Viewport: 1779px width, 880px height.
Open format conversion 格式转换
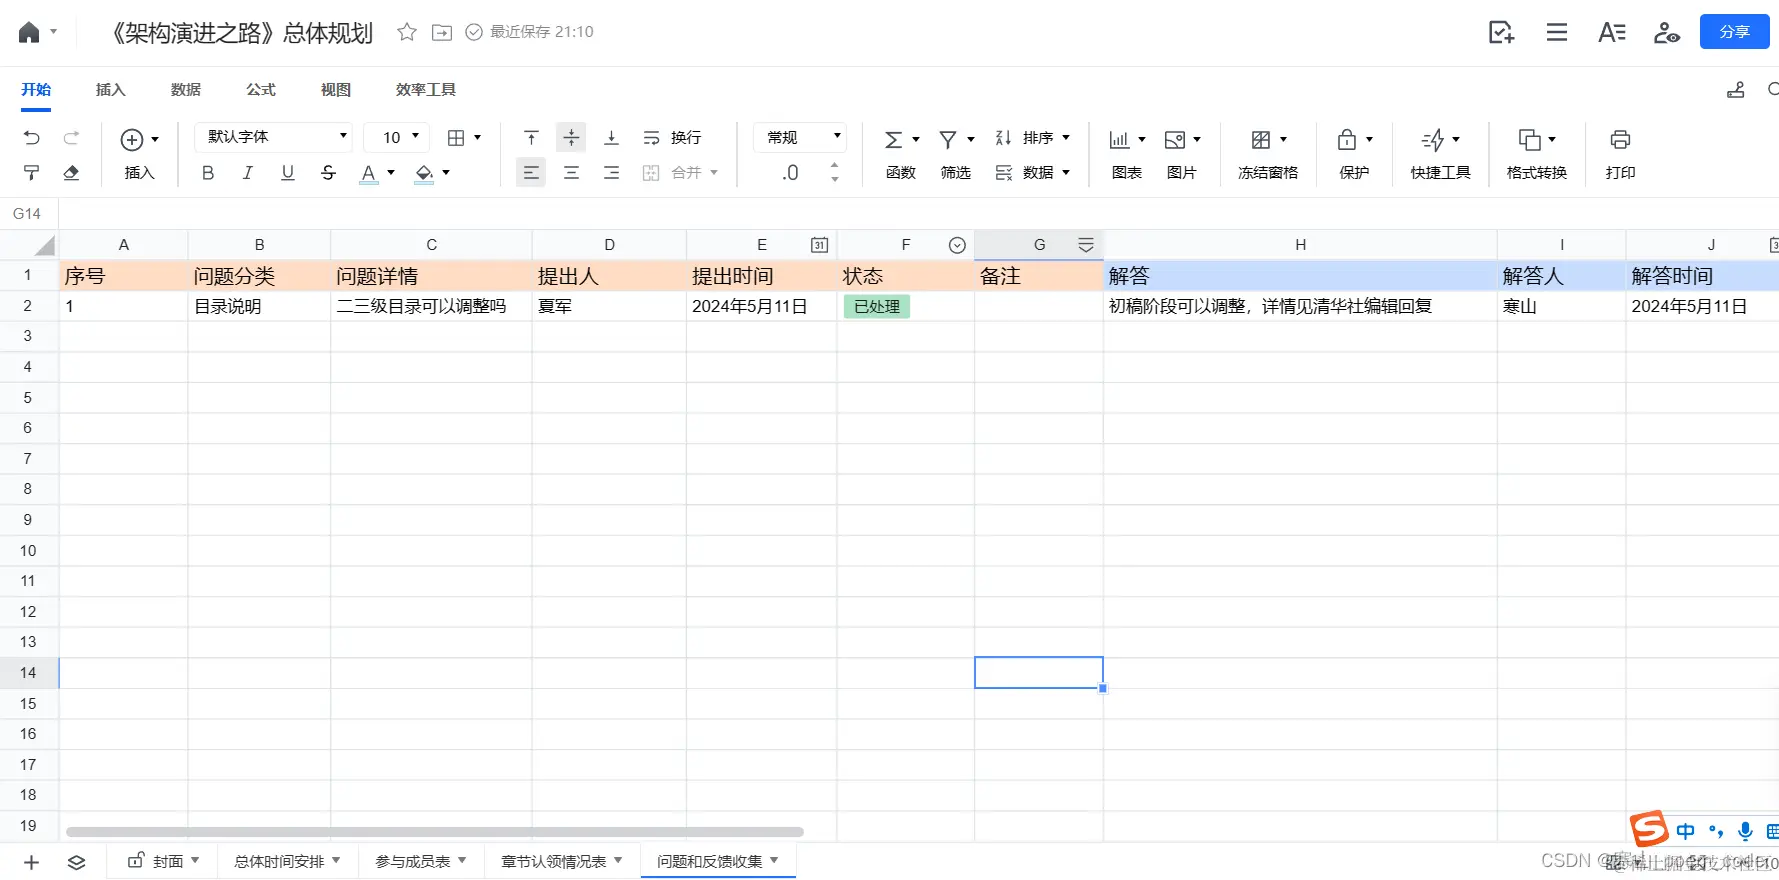1537,155
